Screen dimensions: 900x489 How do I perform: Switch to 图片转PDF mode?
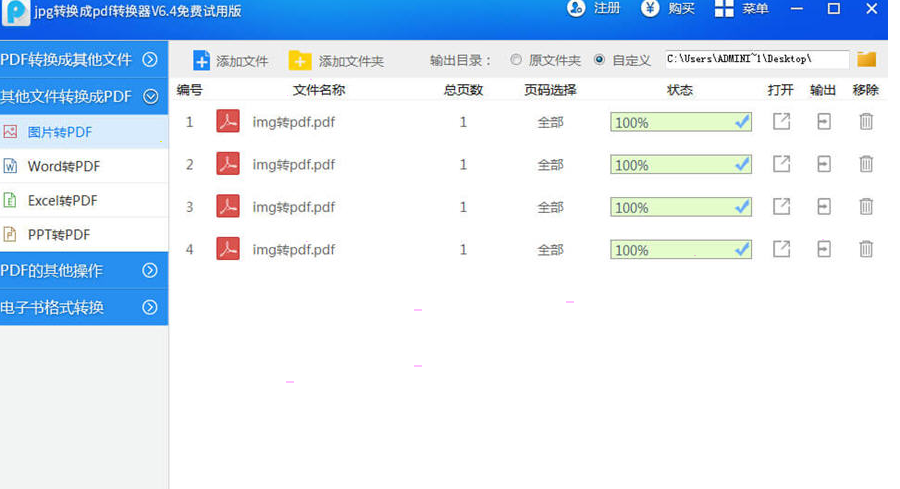tap(84, 132)
